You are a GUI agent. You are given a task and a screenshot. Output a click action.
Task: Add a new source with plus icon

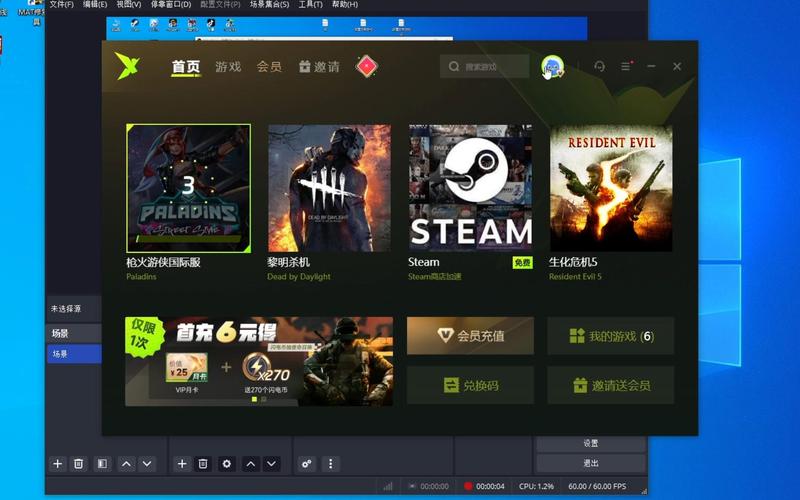point(182,464)
